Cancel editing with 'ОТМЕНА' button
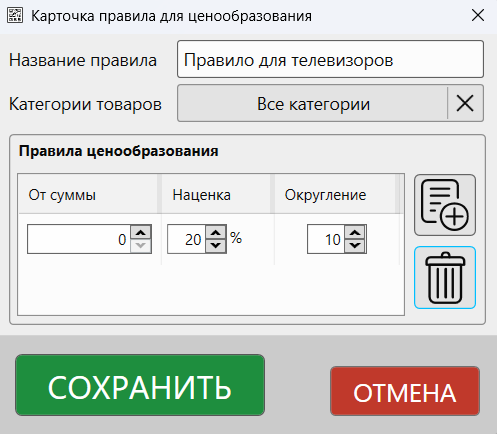Image resolution: width=497 pixels, height=434 pixels. click(x=405, y=391)
